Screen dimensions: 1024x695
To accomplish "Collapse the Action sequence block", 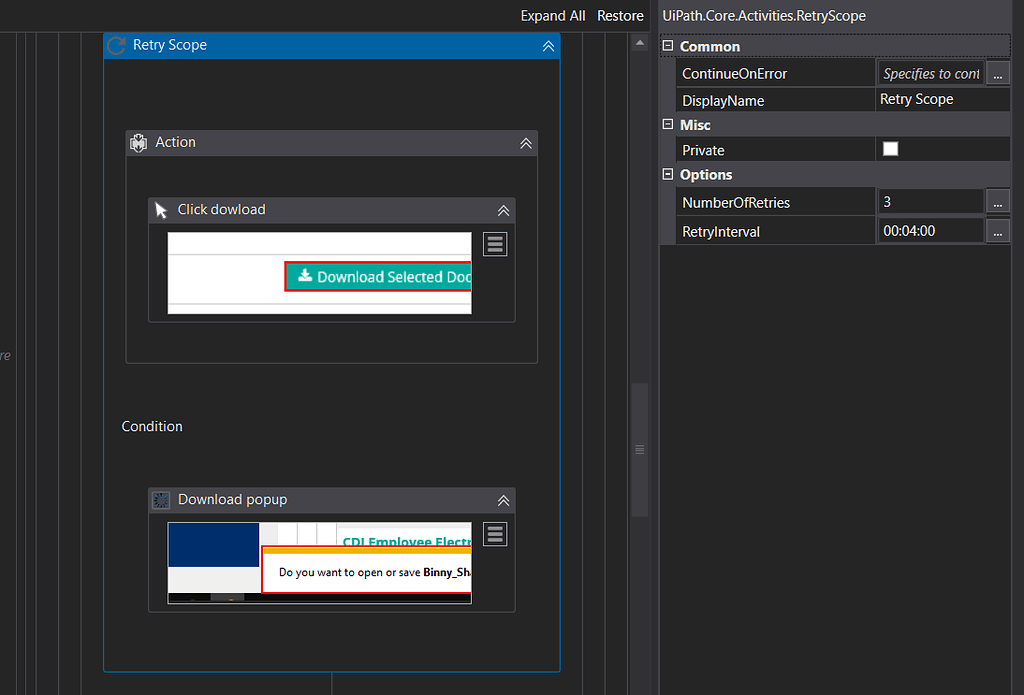I will (x=526, y=143).
